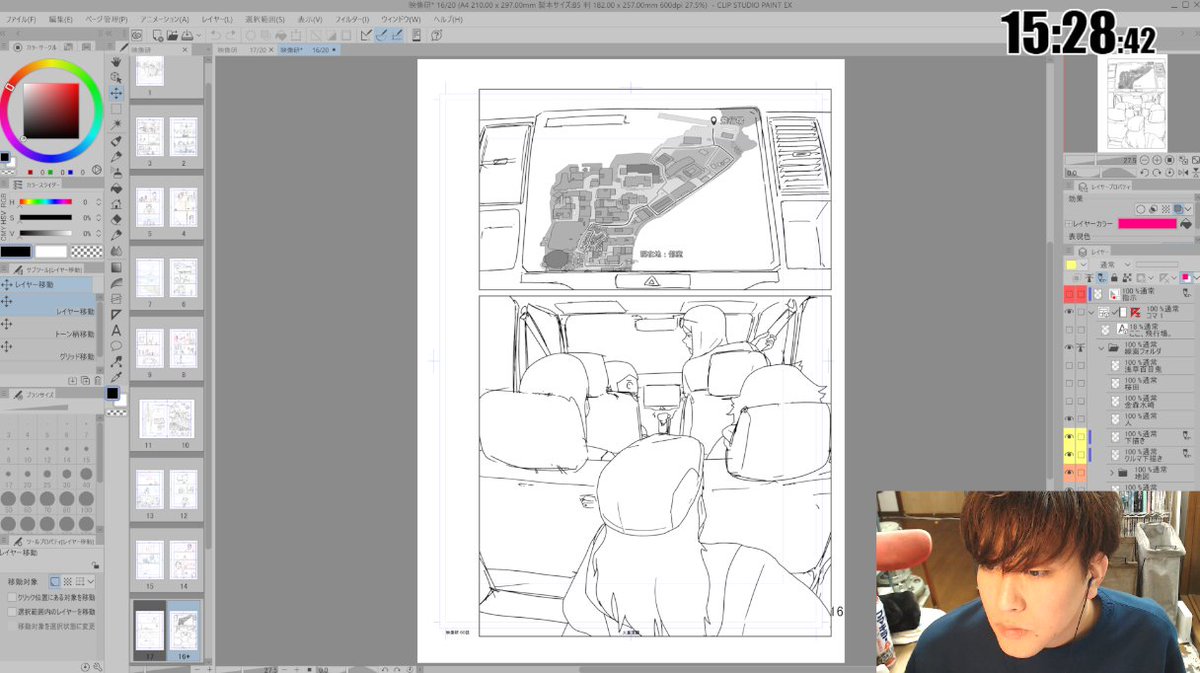The image size is (1200, 673).
Task: Collapse the 線画フォルダ folder
Action: [x=1101, y=348]
